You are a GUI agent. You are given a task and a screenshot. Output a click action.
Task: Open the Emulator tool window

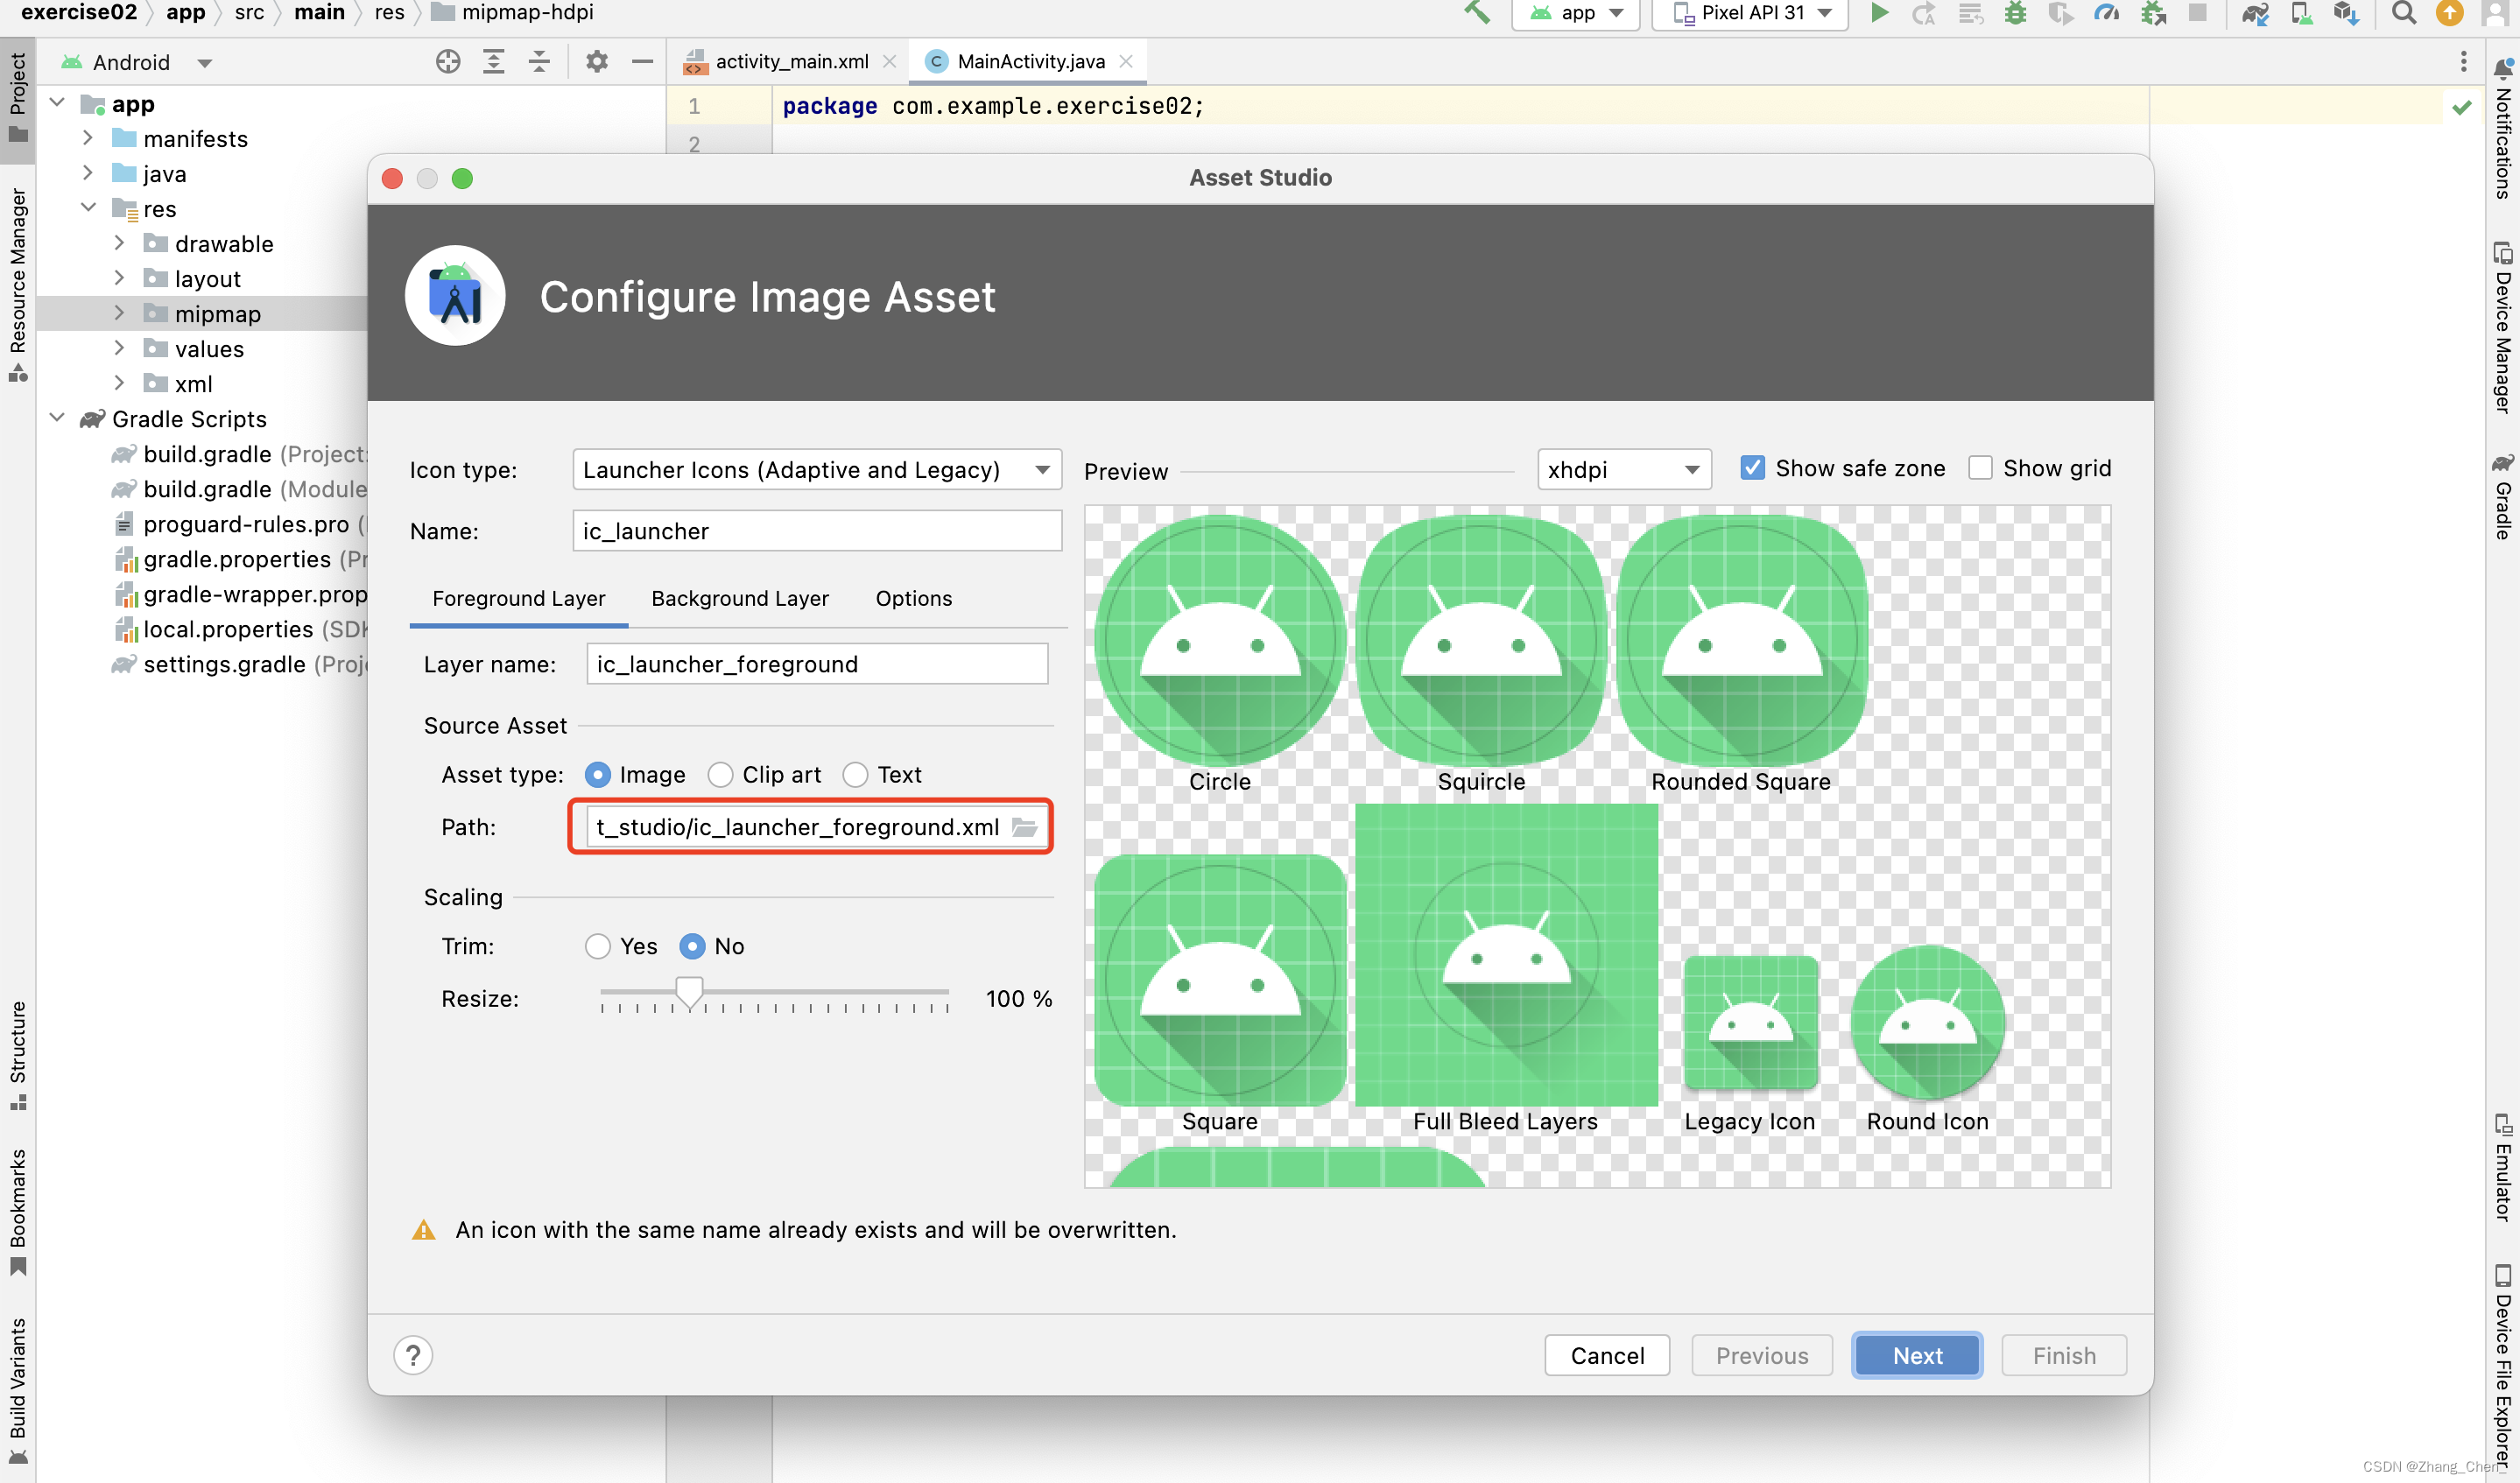pos(2502,1167)
